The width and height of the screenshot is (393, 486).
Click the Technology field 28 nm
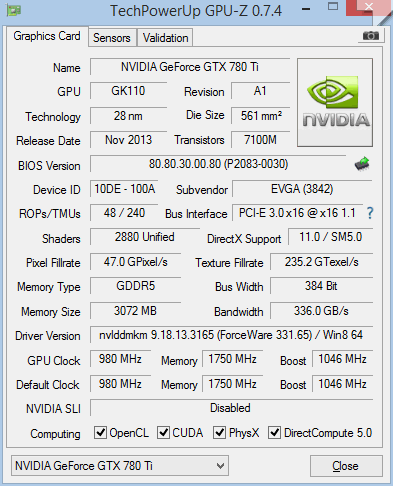click(128, 116)
